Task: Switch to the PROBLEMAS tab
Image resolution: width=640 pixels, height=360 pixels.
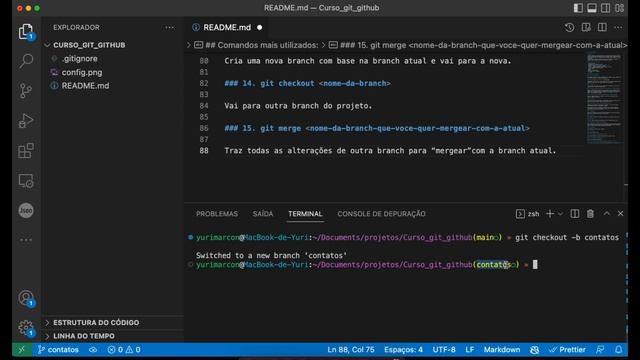Action: [x=217, y=214]
